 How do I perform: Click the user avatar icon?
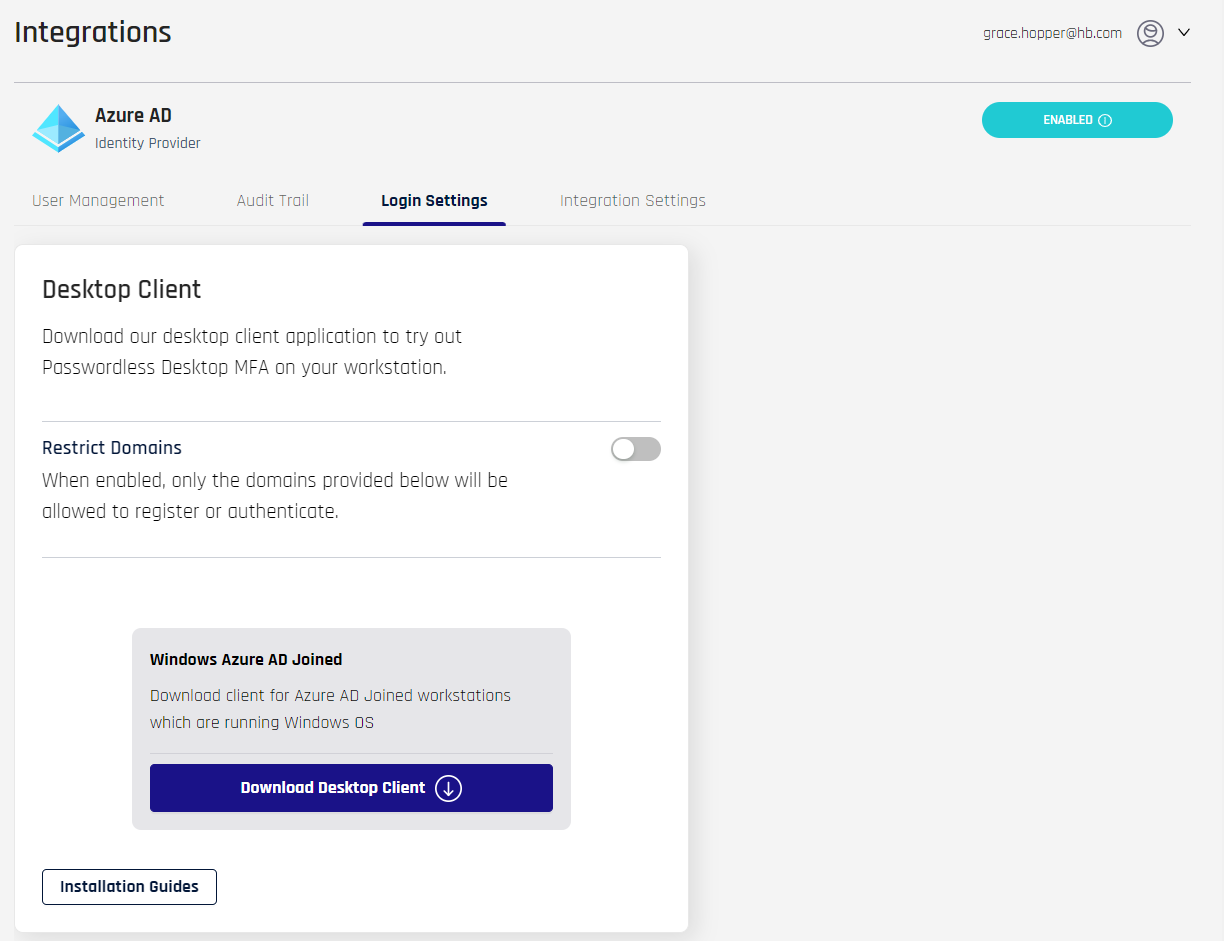[x=1150, y=33]
